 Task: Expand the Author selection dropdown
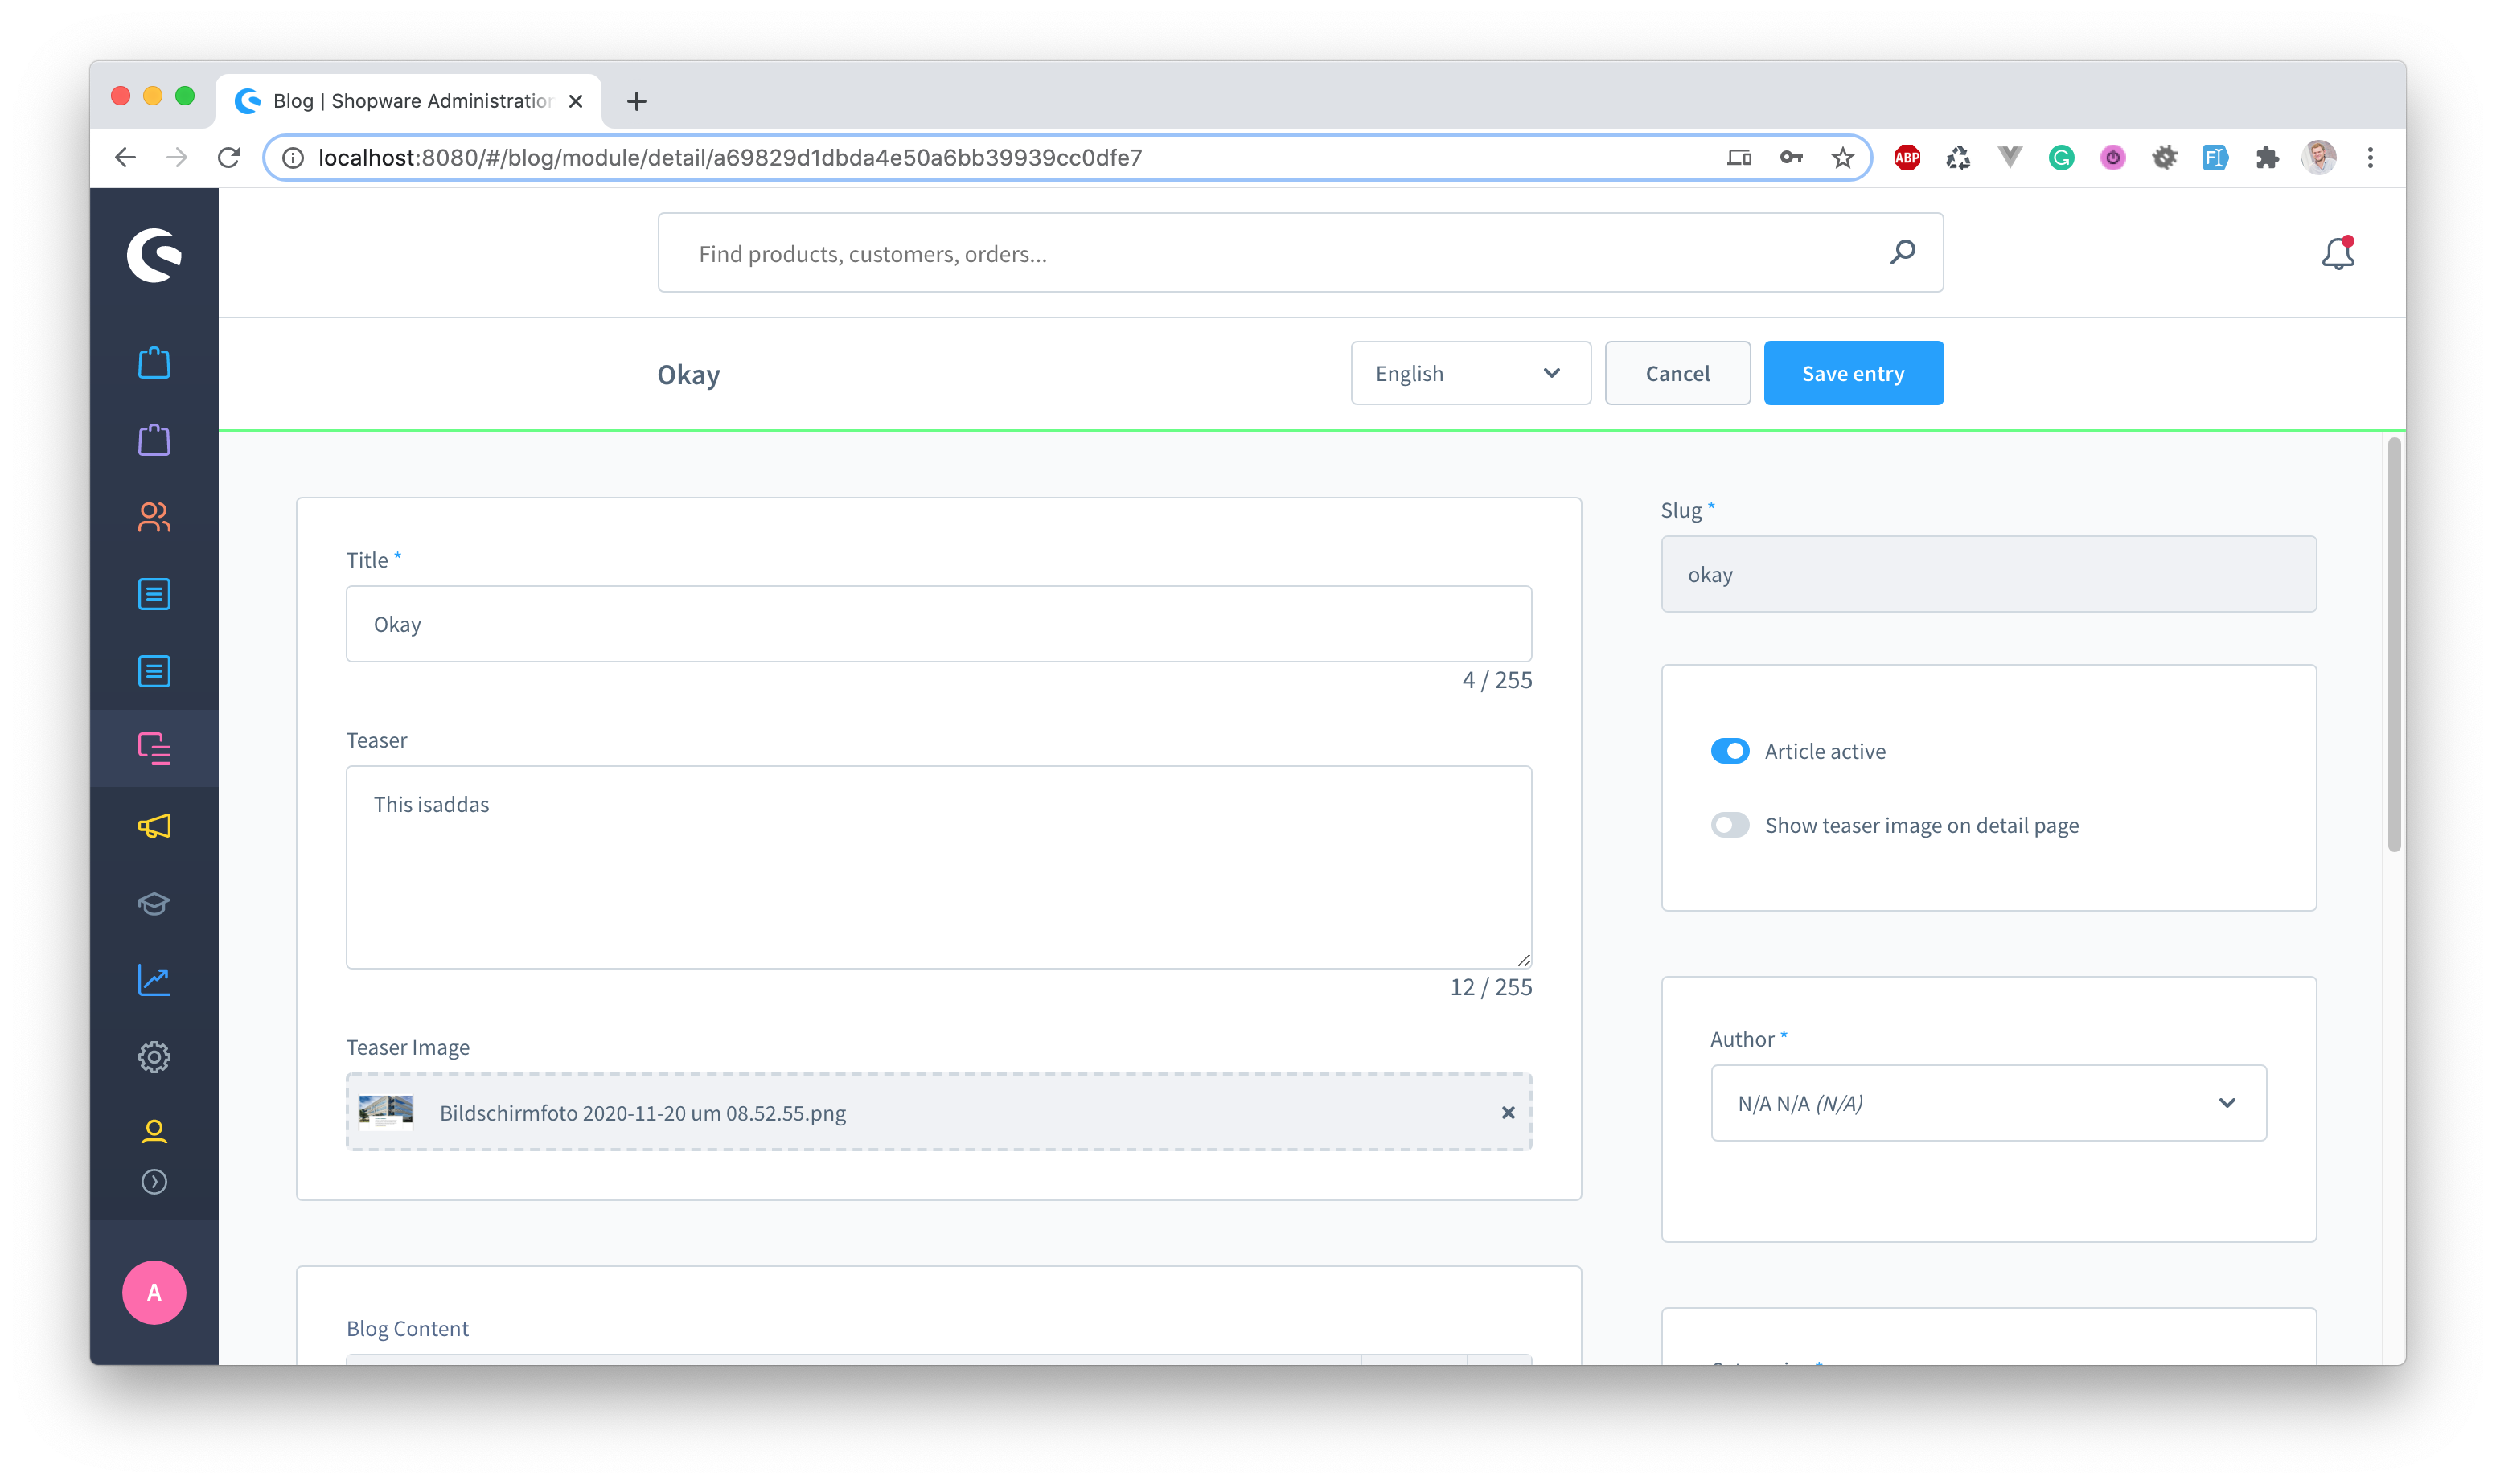point(1988,1103)
